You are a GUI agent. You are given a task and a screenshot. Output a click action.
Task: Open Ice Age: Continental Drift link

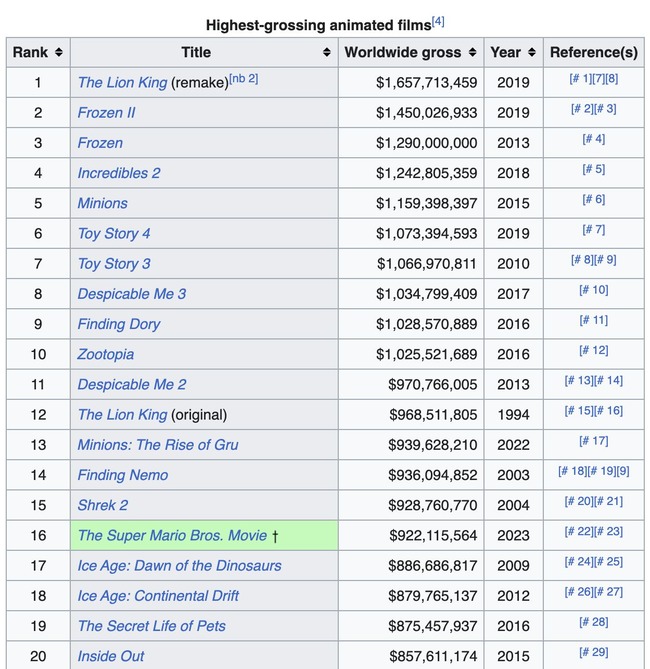point(158,596)
